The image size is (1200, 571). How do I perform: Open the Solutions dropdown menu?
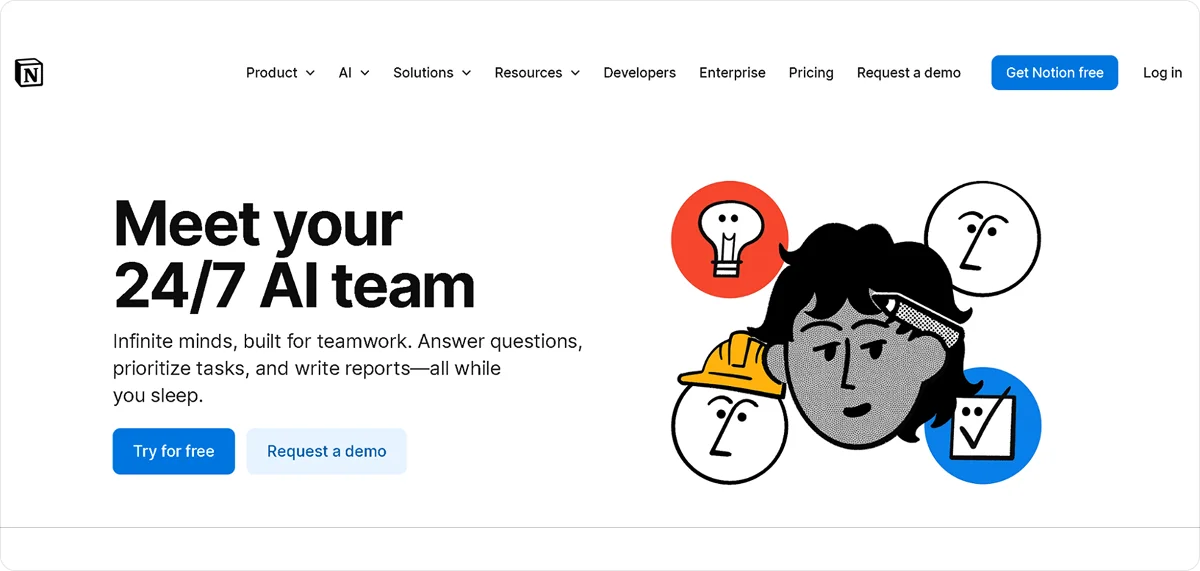tap(432, 73)
